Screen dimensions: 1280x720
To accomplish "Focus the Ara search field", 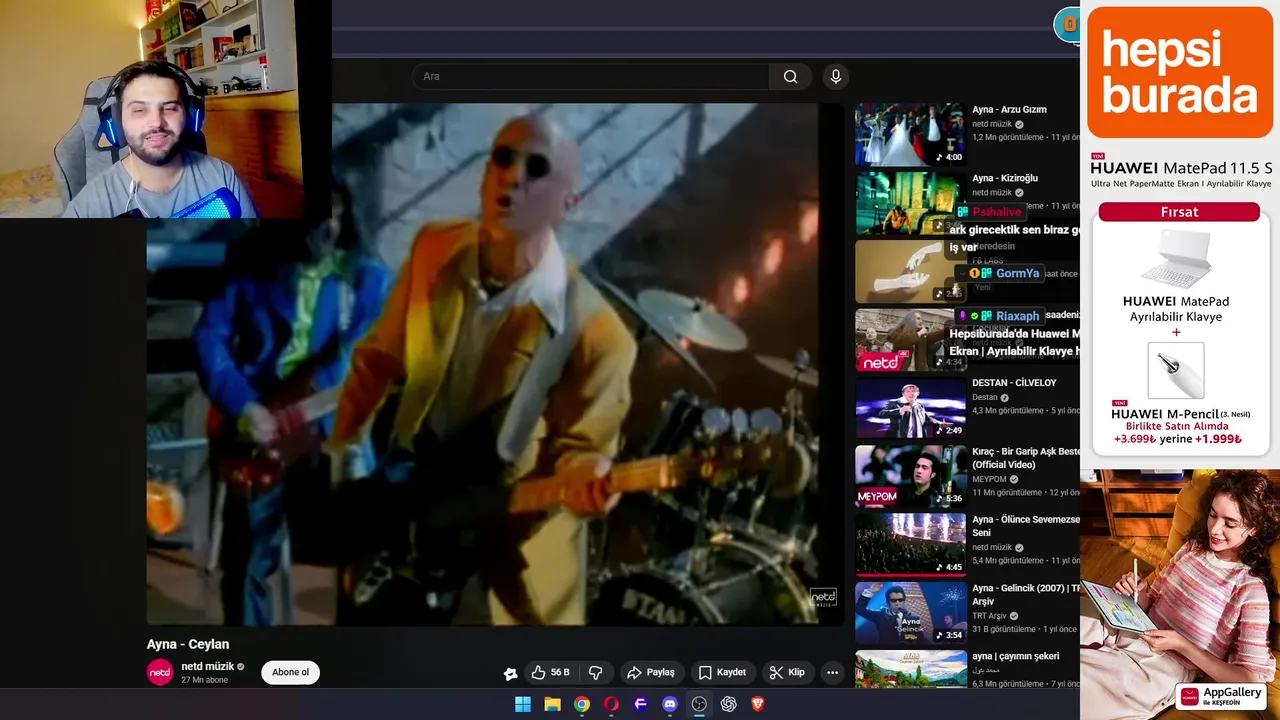I will point(590,77).
